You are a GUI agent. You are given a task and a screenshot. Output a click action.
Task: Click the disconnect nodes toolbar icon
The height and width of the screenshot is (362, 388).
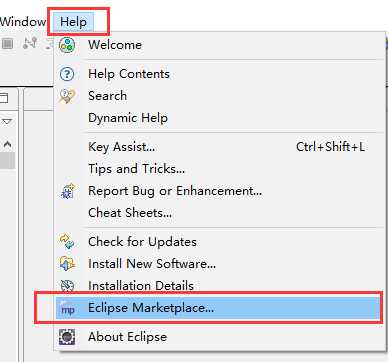[30, 43]
